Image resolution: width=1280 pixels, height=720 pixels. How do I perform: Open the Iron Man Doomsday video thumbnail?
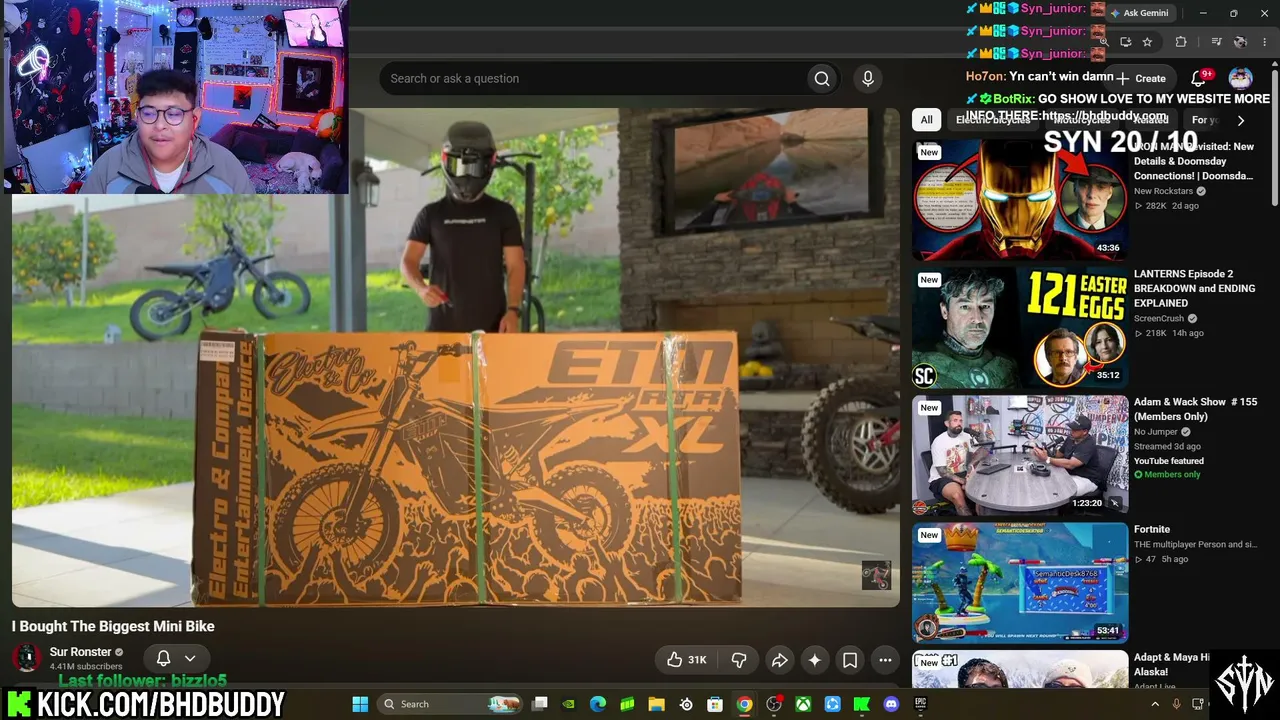tap(1020, 198)
